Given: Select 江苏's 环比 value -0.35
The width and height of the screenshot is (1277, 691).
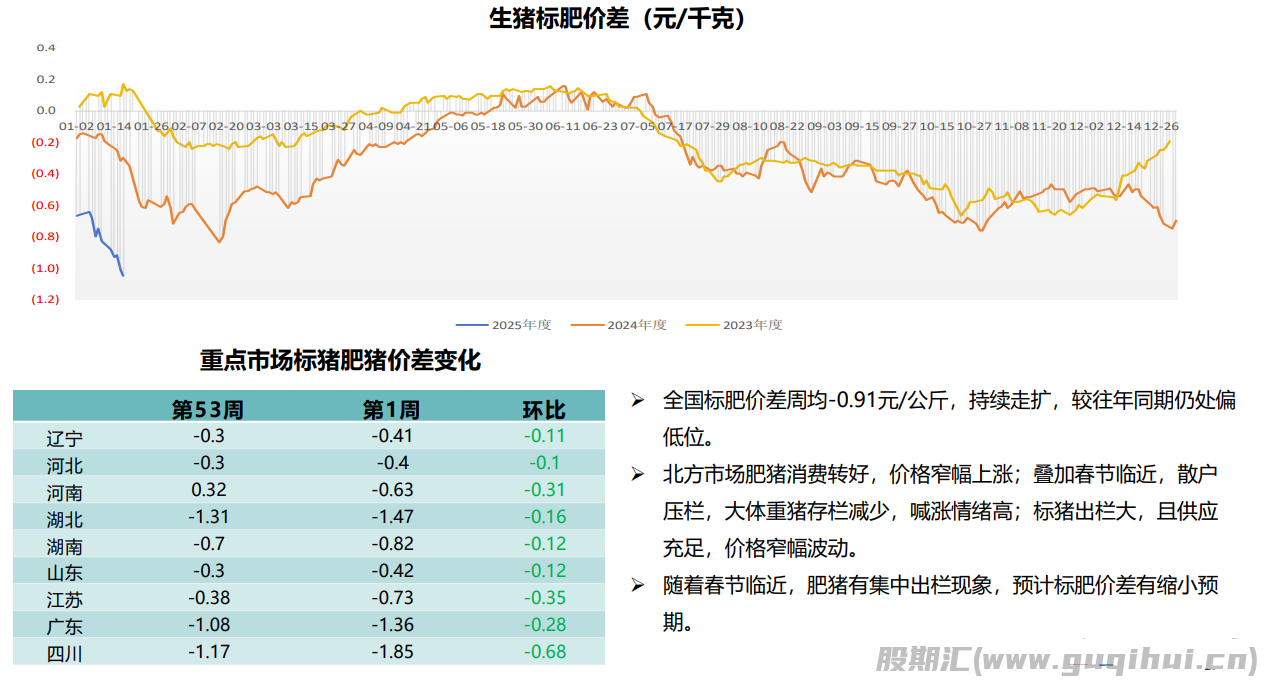Looking at the screenshot, I should (545, 598).
